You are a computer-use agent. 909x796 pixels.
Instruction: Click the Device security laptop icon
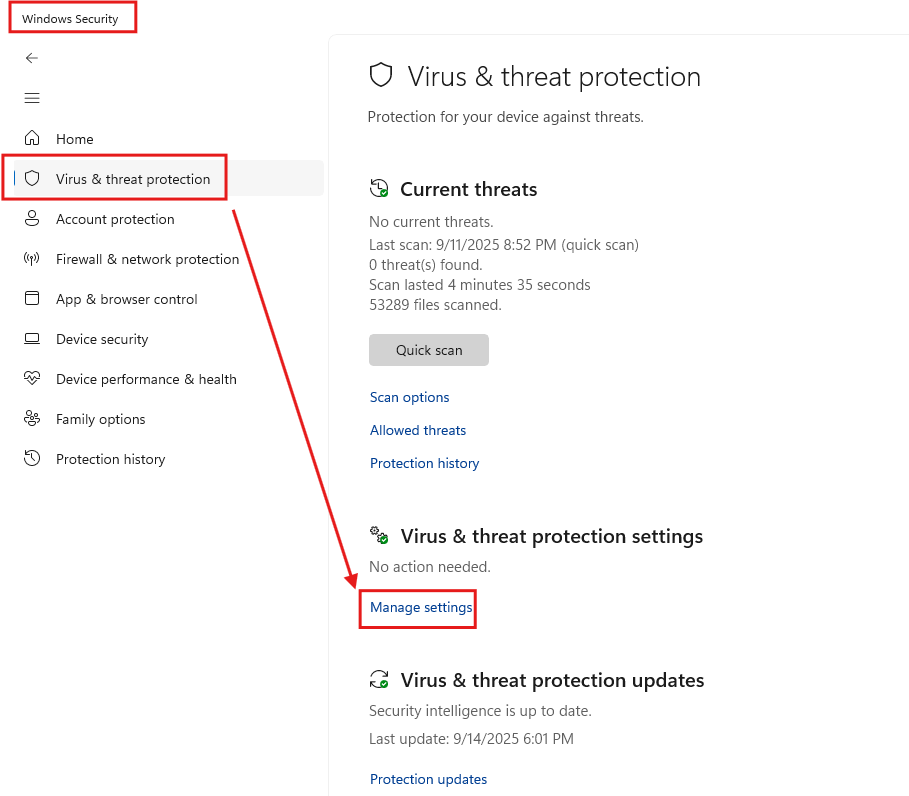(33, 339)
